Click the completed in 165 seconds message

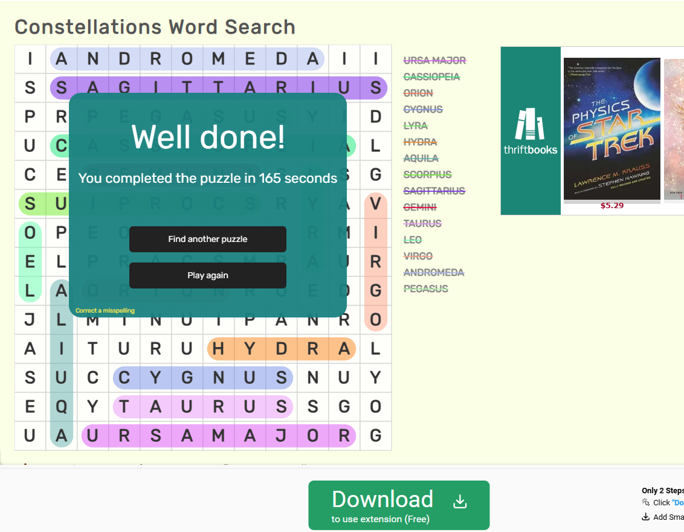point(208,178)
